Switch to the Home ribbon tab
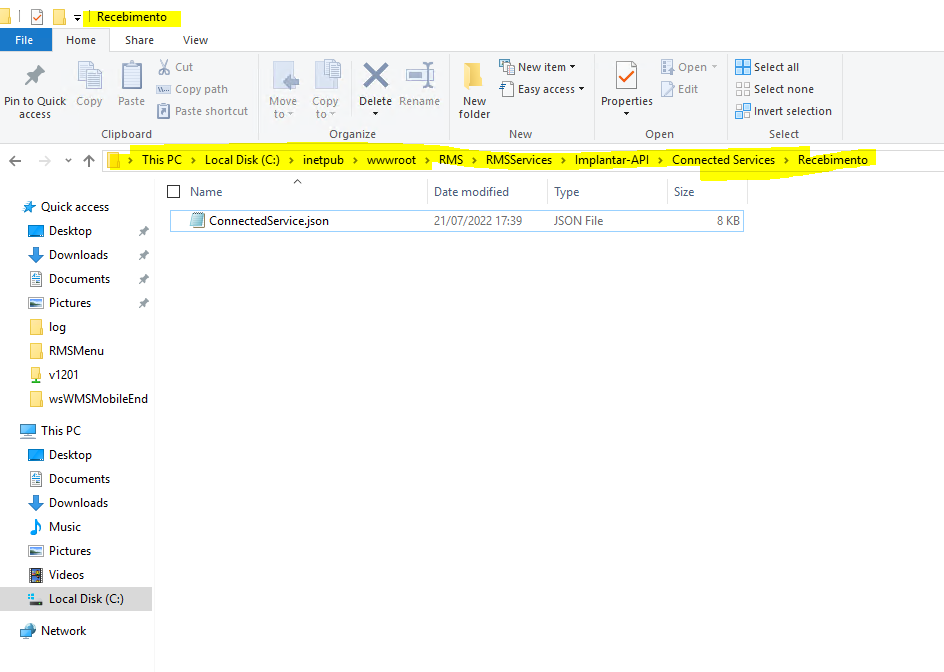This screenshot has width=944, height=672. 81,40
